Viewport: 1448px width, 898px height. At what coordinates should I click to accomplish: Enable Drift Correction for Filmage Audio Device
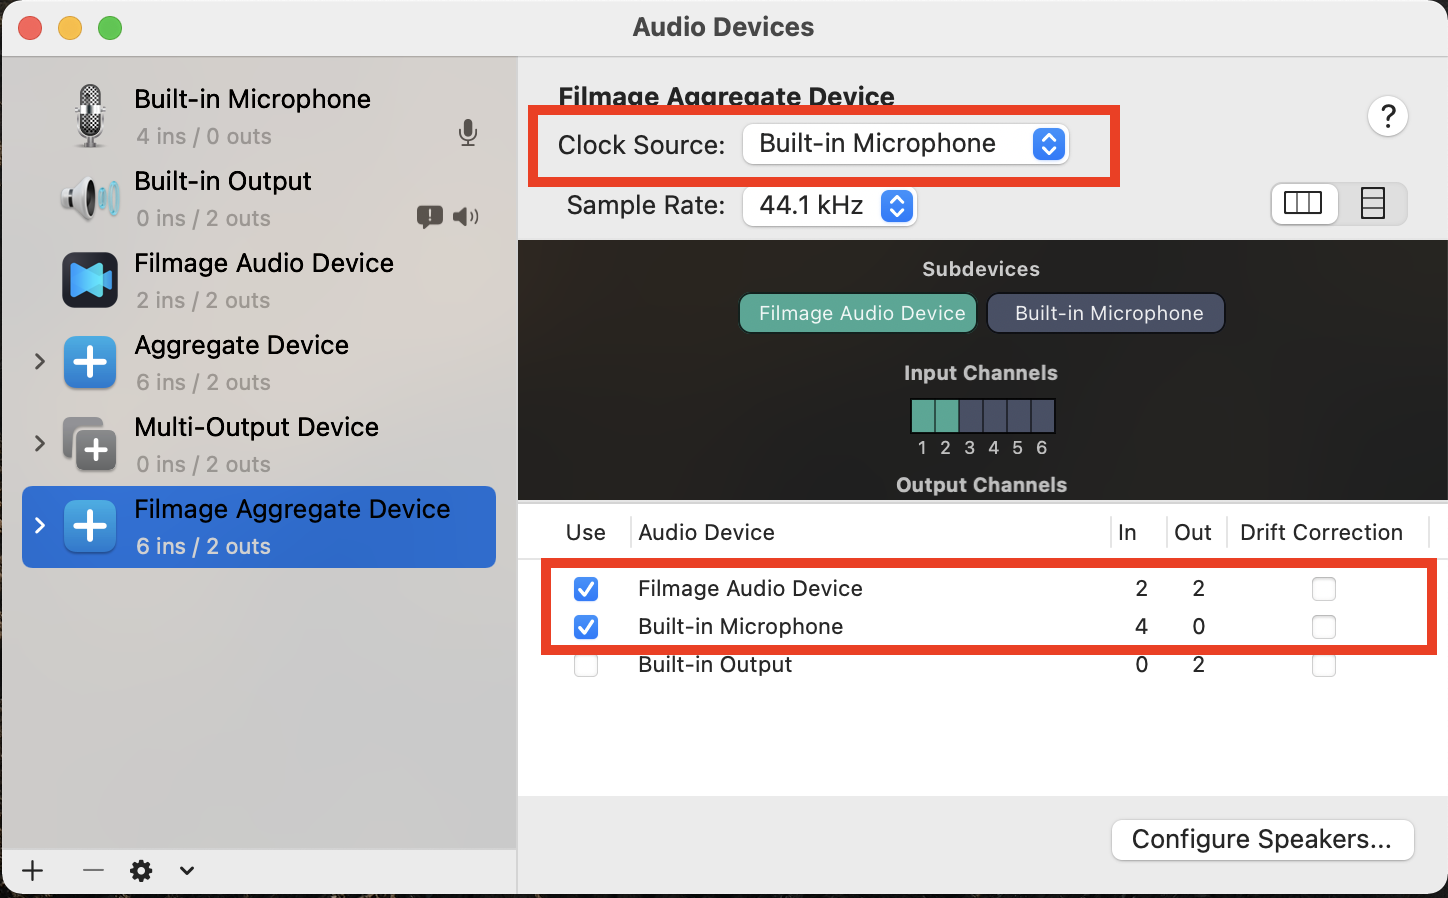point(1324,589)
